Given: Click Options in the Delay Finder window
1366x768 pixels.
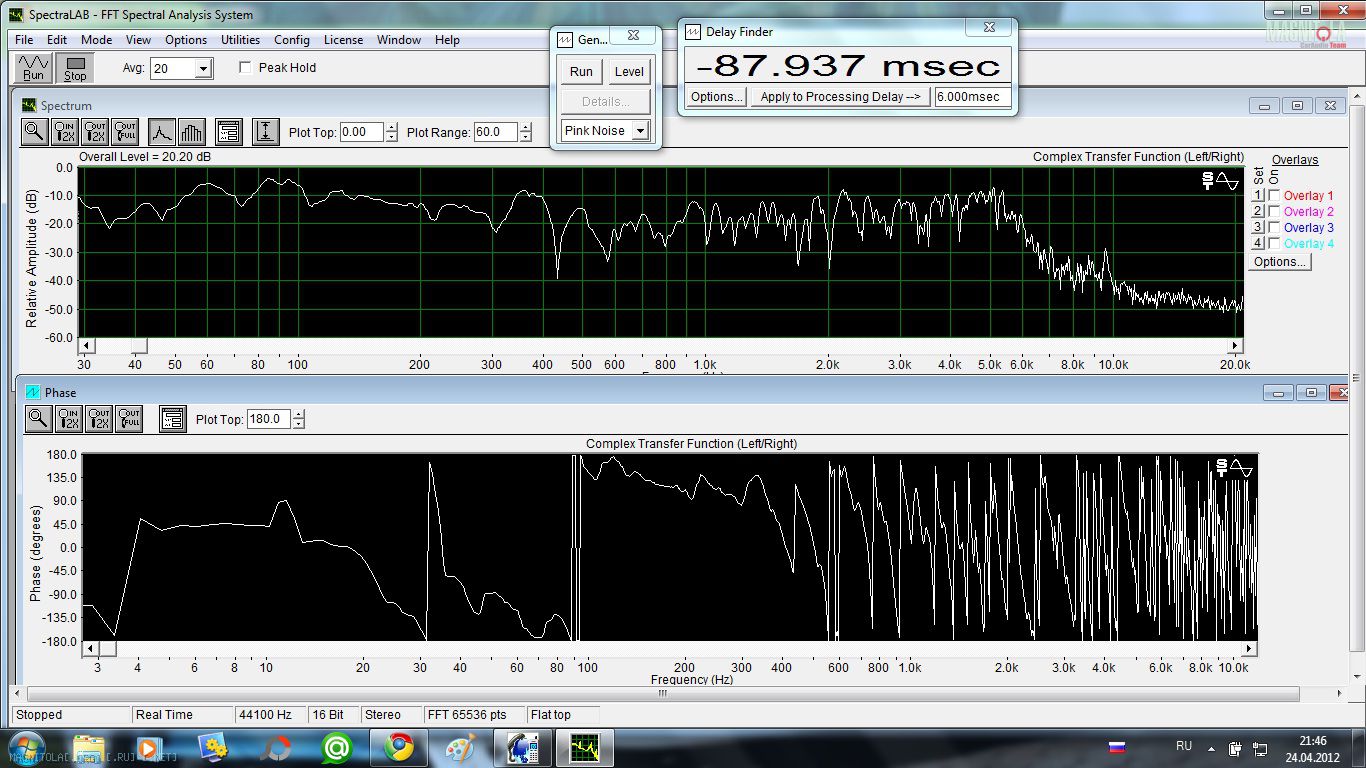Looking at the screenshot, I should point(717,97).
